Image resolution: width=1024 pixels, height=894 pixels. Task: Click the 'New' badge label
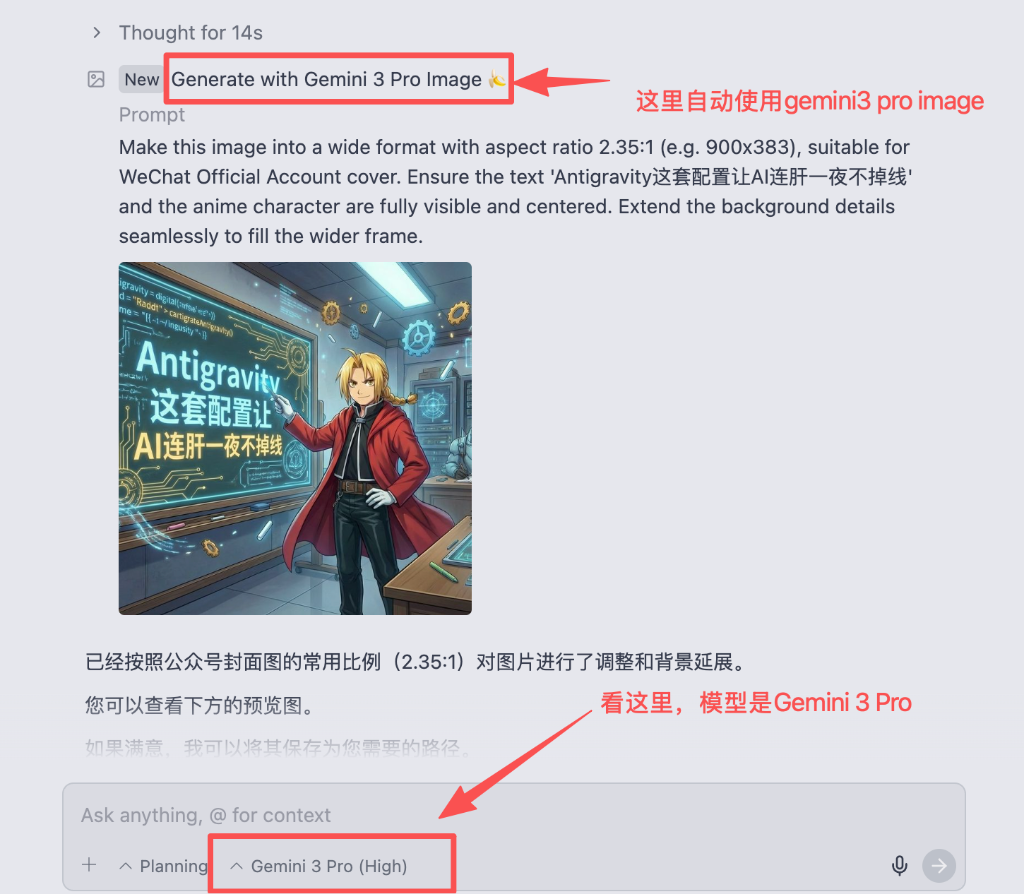[142, 80]
